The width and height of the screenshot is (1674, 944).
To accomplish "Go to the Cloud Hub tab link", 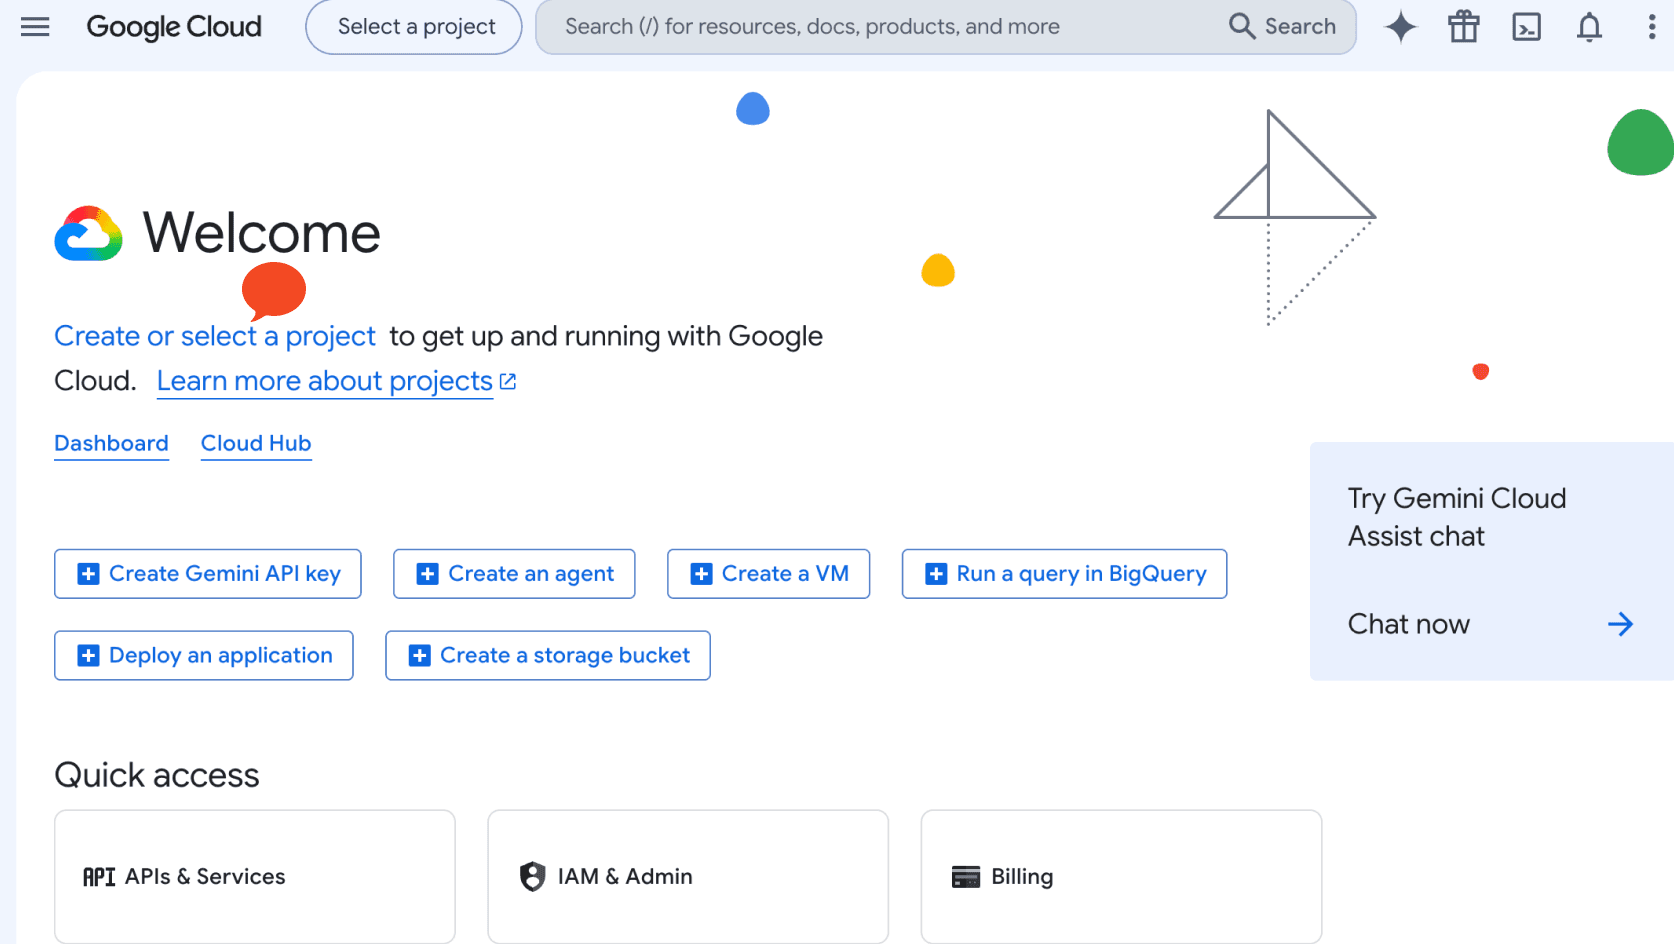I will click(x=256, y=443).
